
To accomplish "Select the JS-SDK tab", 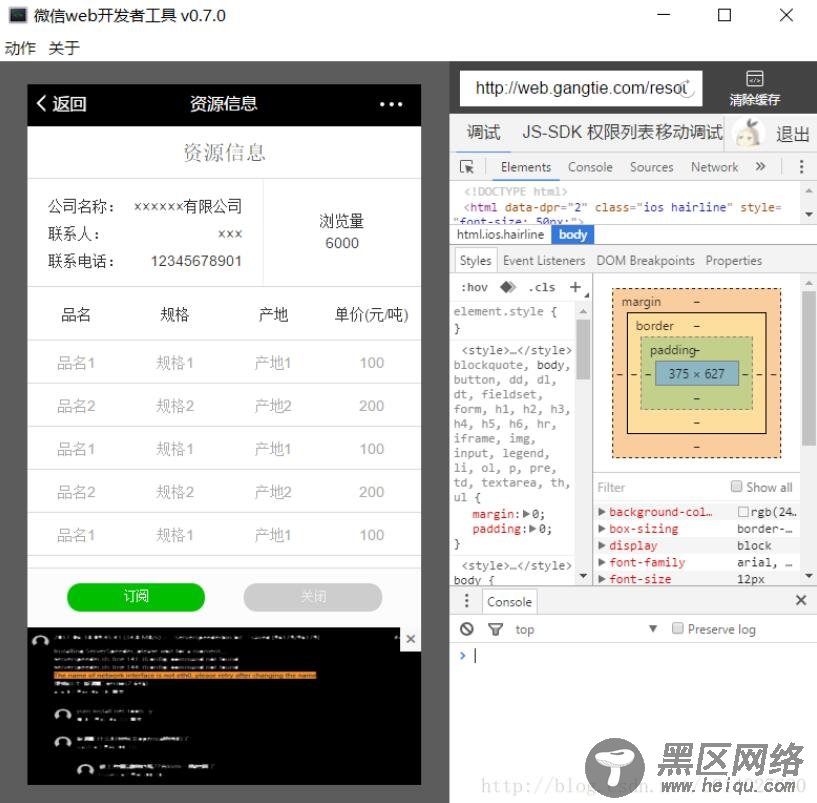I will click(552, 132).
